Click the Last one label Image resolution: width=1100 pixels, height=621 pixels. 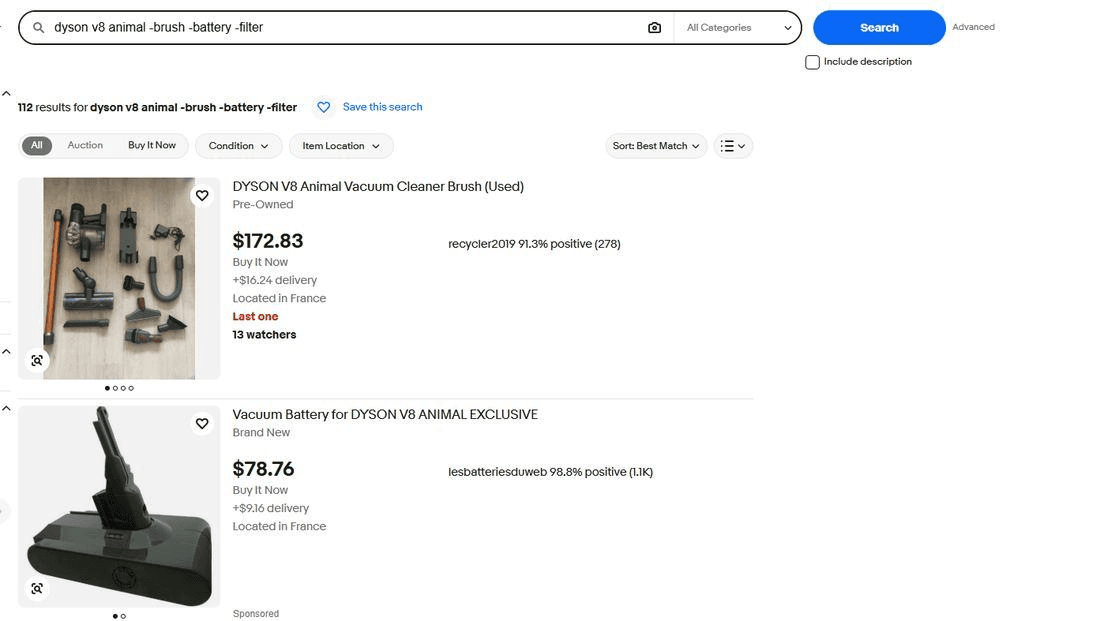pos(255,316)
